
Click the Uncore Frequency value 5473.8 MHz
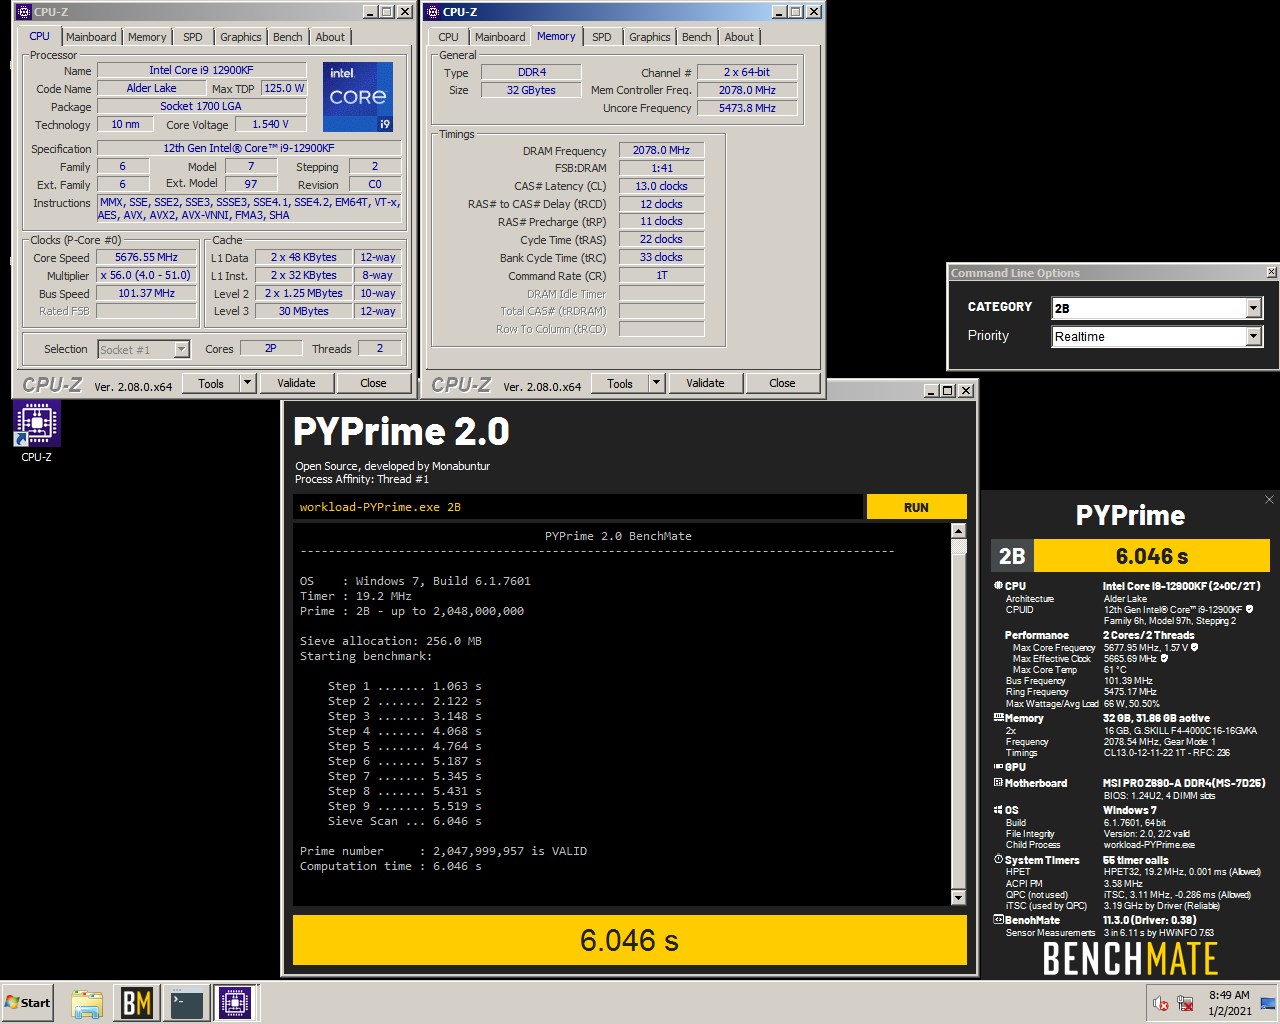pos(747,108)
